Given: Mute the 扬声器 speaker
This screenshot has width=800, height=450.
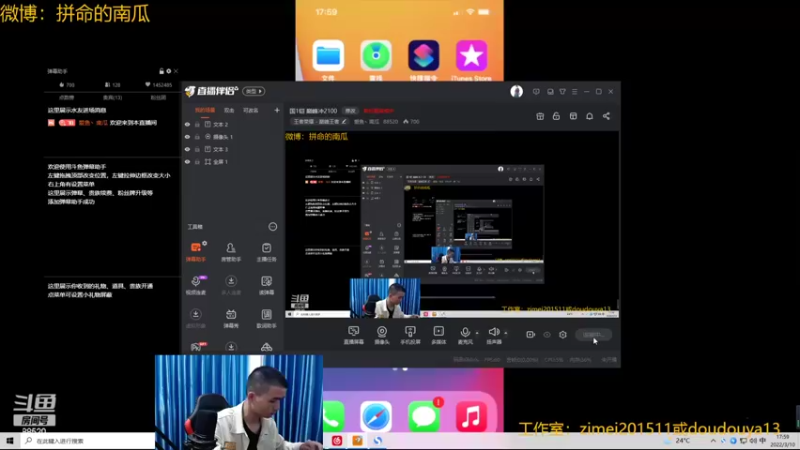Looking at the screenshot, I should click(x=493, y=332).
